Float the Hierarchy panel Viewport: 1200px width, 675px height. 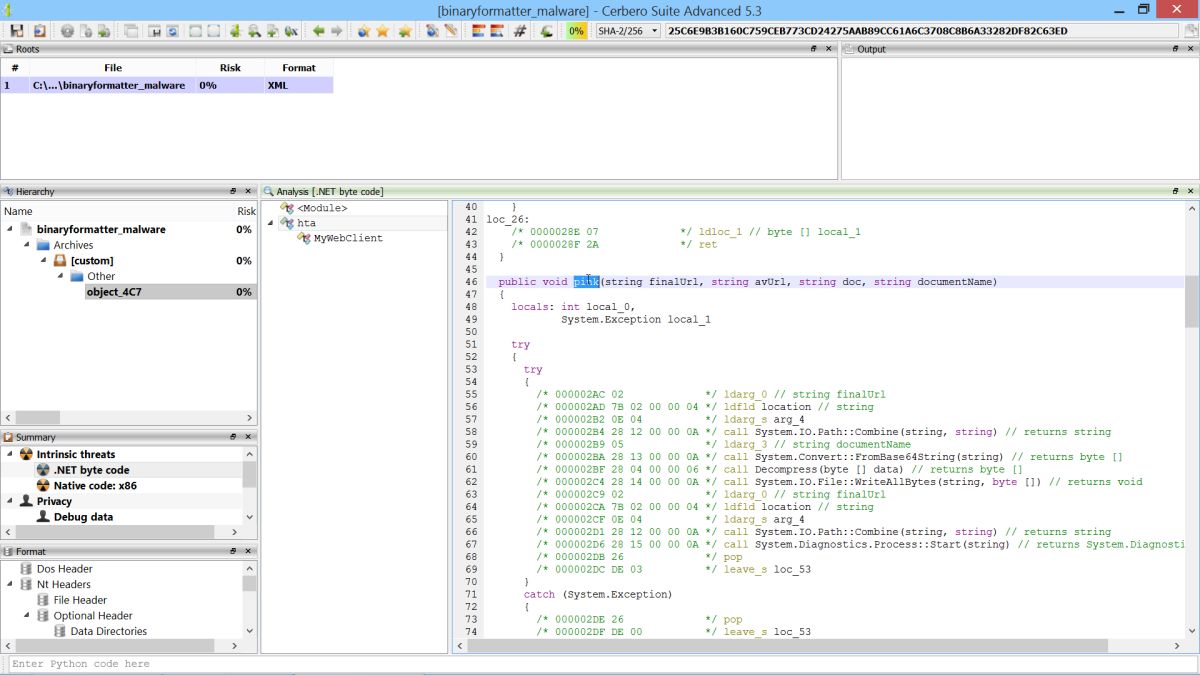click(x=233, y=191)
